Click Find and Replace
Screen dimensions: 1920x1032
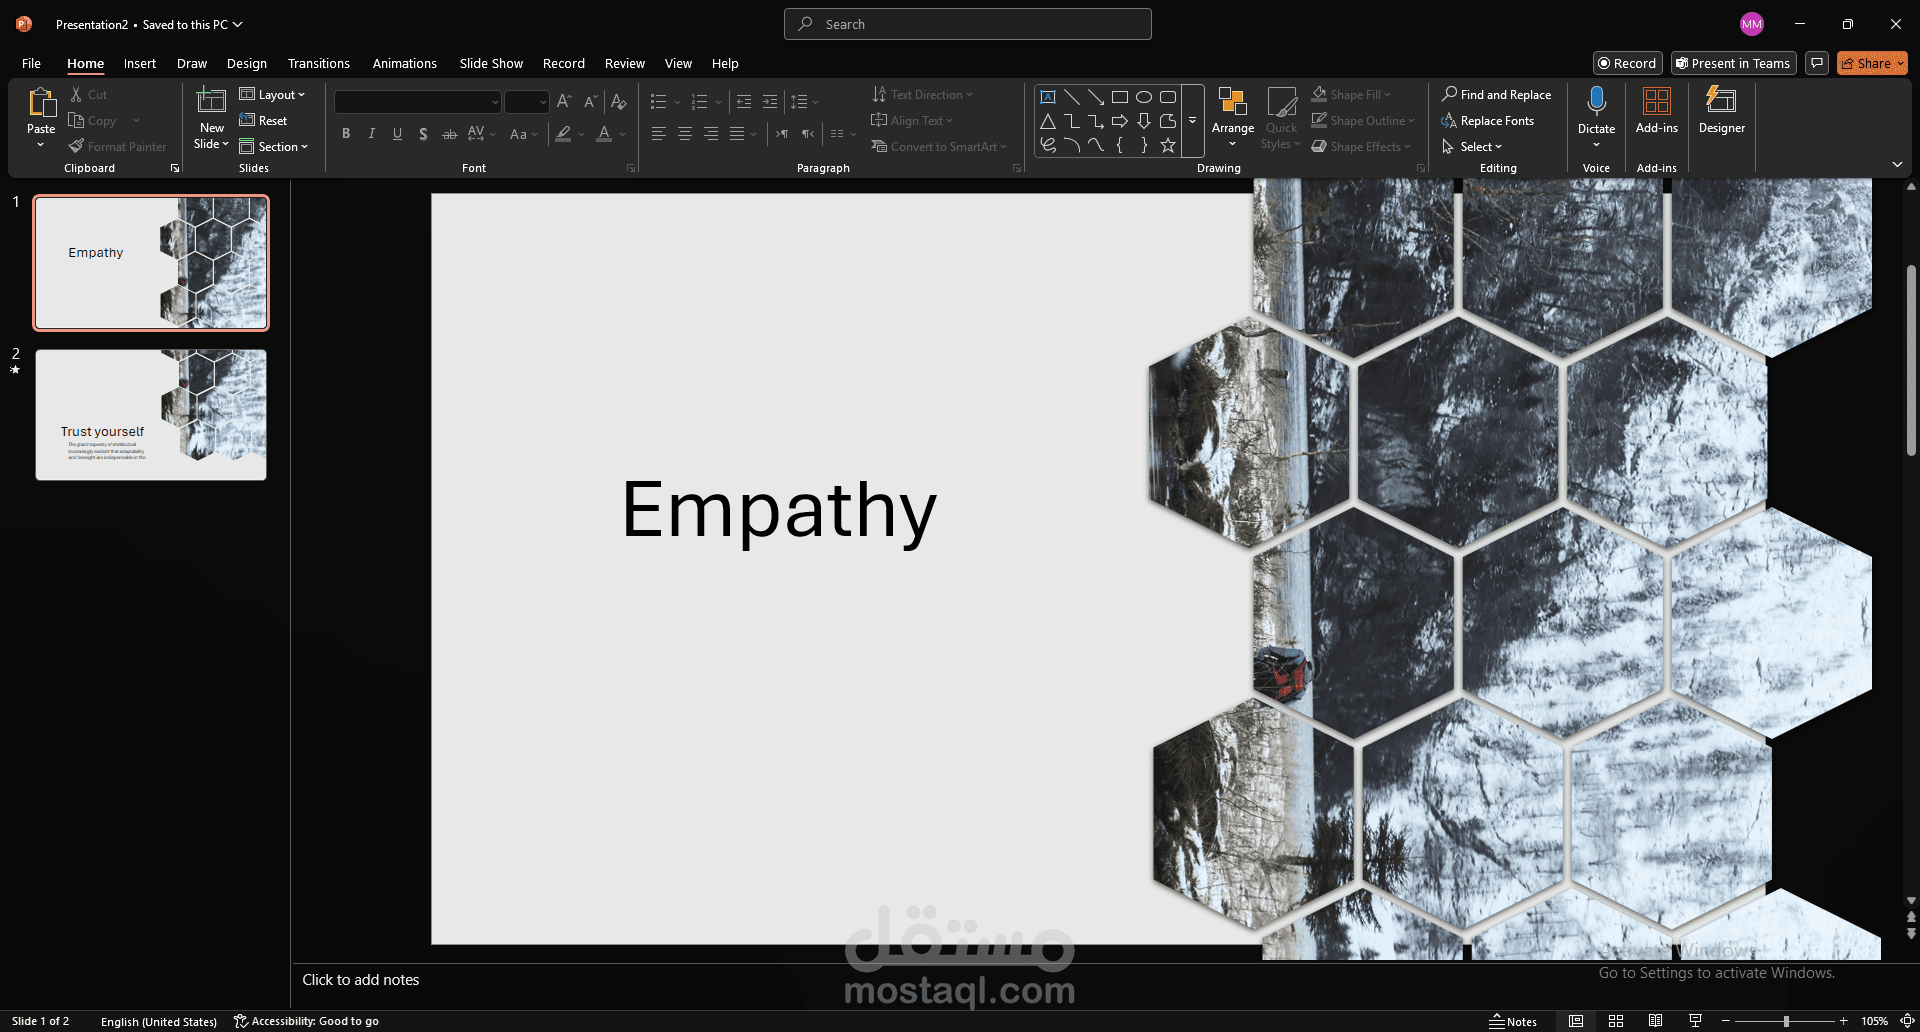tap(1496, 94)
